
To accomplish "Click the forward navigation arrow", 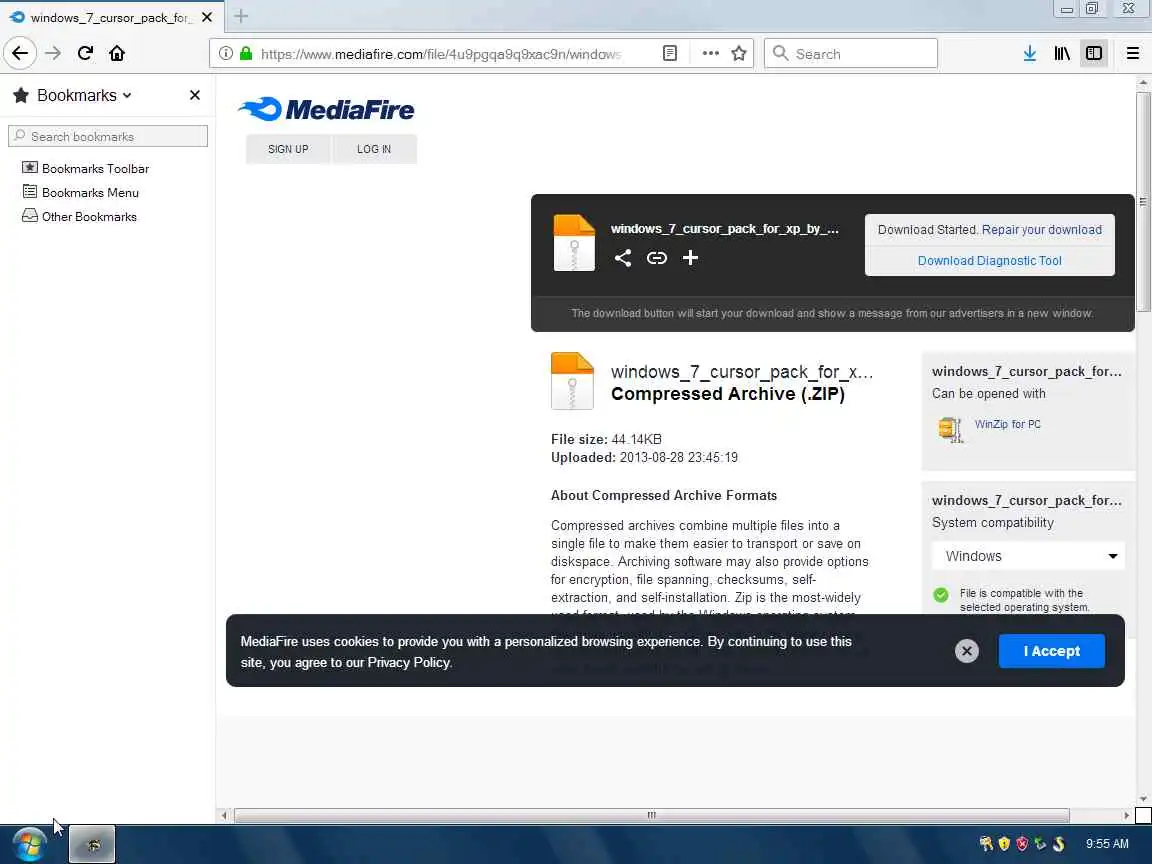I will tap(53, 53).
